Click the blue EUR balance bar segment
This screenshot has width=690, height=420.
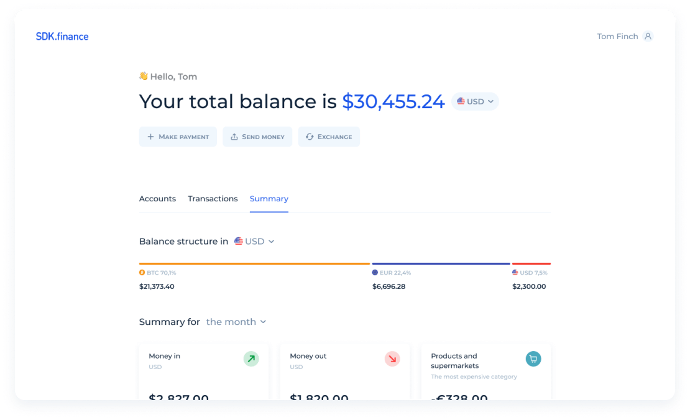441,264
